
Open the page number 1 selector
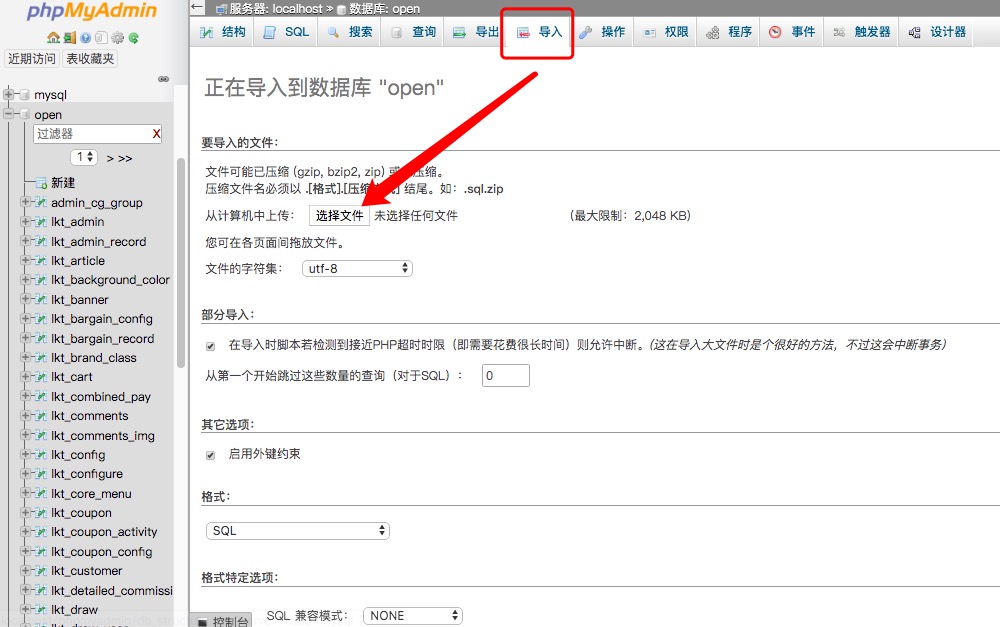[x=84, y=157]
